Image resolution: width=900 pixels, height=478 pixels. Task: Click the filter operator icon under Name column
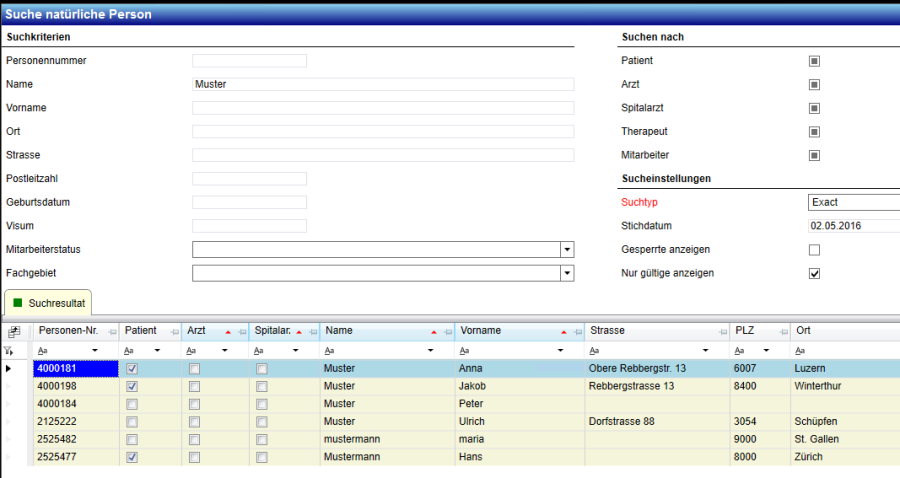(329, 351)
